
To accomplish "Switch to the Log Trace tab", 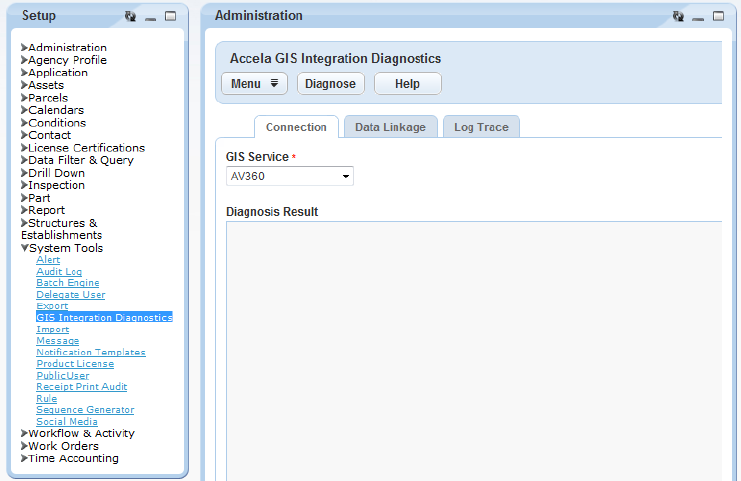I will click(x=481, y=127).
